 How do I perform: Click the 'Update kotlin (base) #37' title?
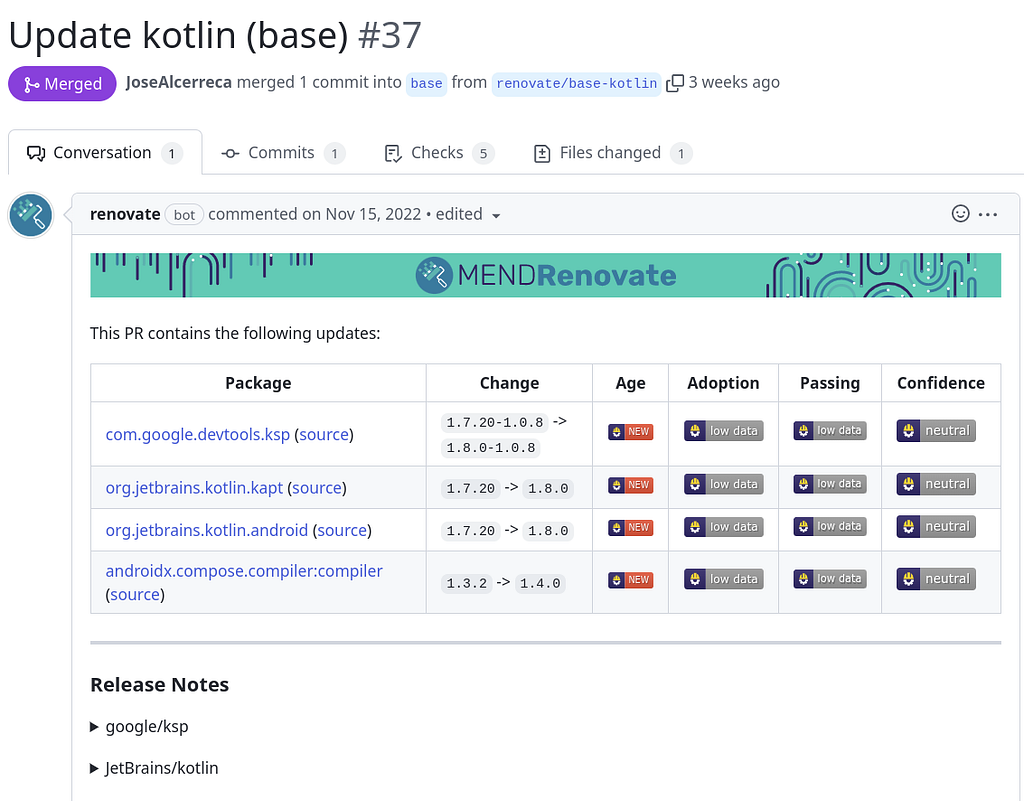(215, 35)
